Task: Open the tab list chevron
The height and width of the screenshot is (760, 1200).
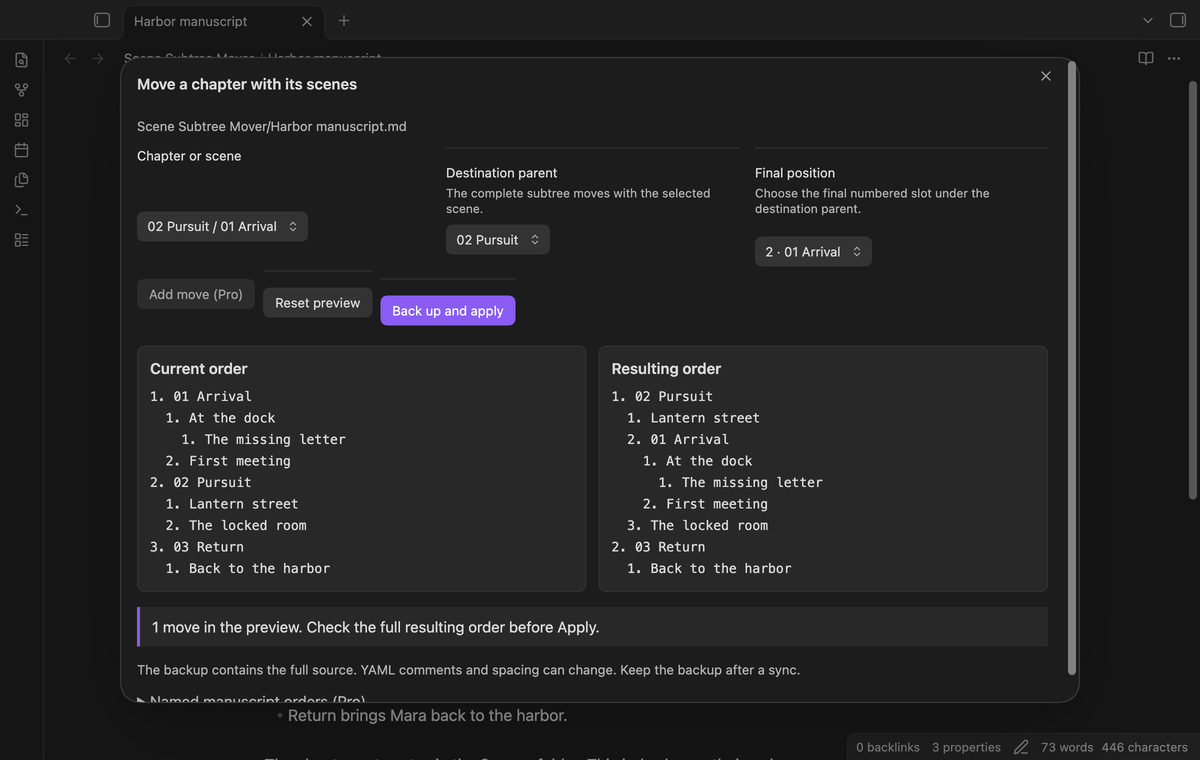Action: pos(1148,20)
